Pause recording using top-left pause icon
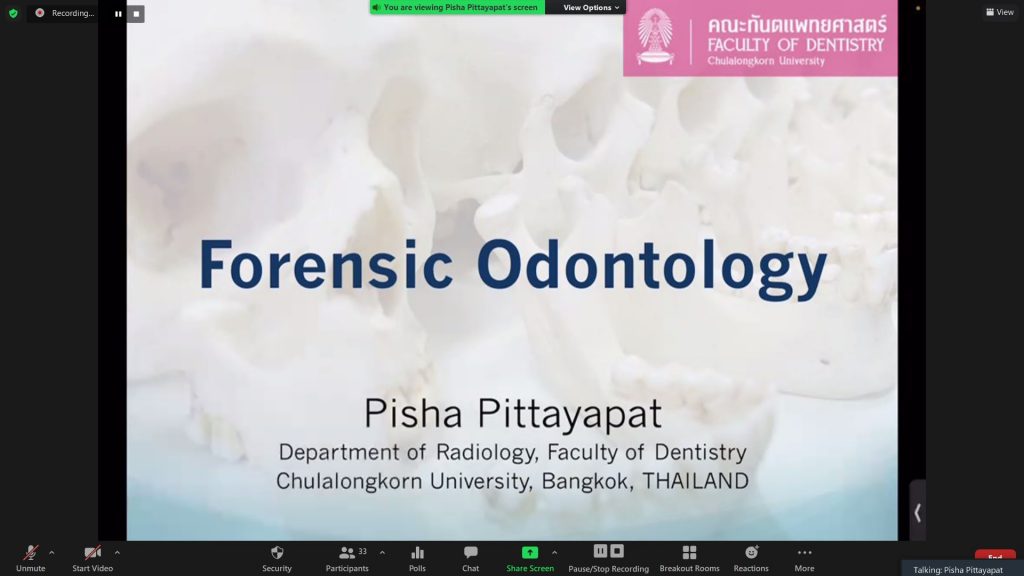The height and width of the screenshot is (576, 1024). coord(118,14)
